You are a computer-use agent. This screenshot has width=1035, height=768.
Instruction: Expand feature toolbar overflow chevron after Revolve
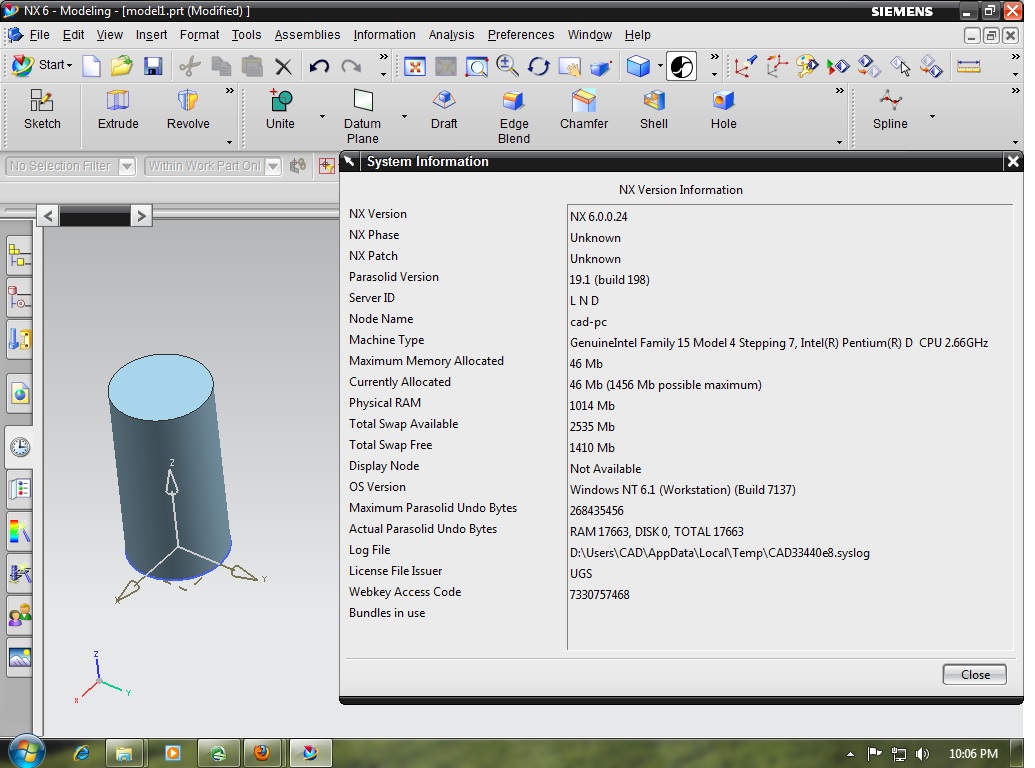click(229, 91)
